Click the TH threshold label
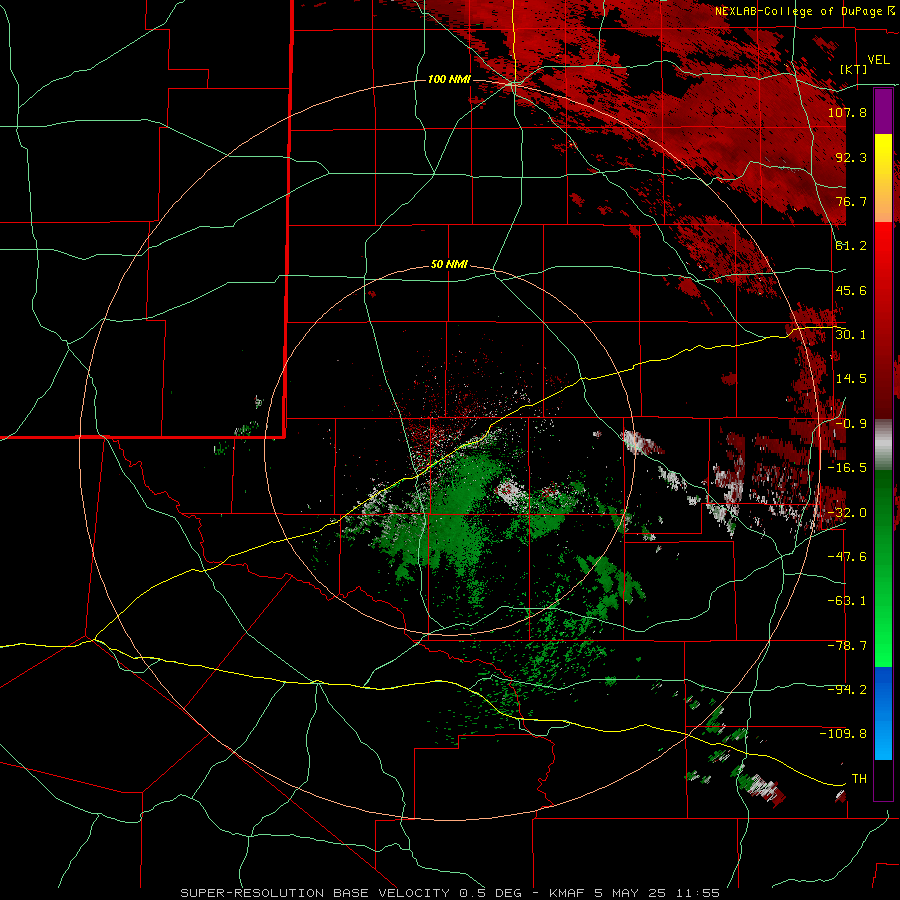Image resolution: width=900 pixels, height=900 pixels. coord(859,779)
